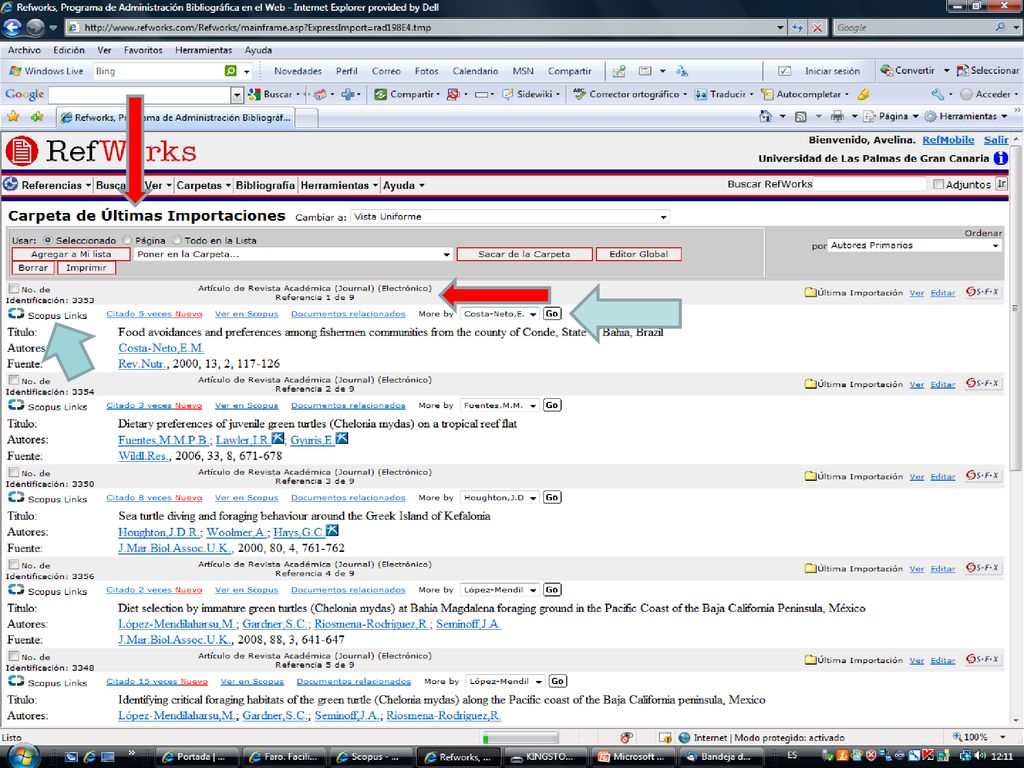The height and width of the screenshot is (768, 1024).
Task: Open the Favorites star icon
Action: pos(12,117)
